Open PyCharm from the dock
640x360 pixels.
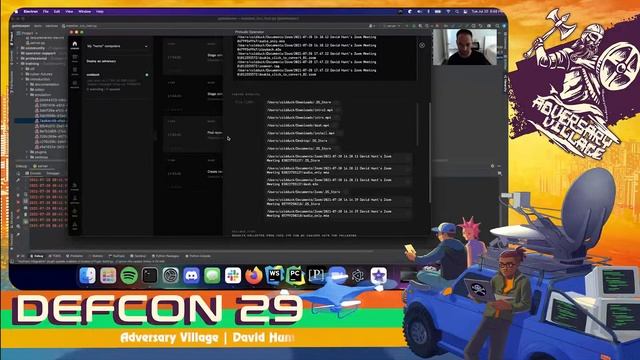(295, 276)
